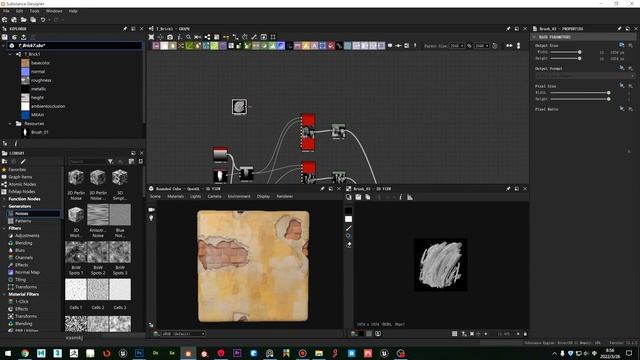
Task: Open the Parent Size width dropdown
Action: coord(457,46)
